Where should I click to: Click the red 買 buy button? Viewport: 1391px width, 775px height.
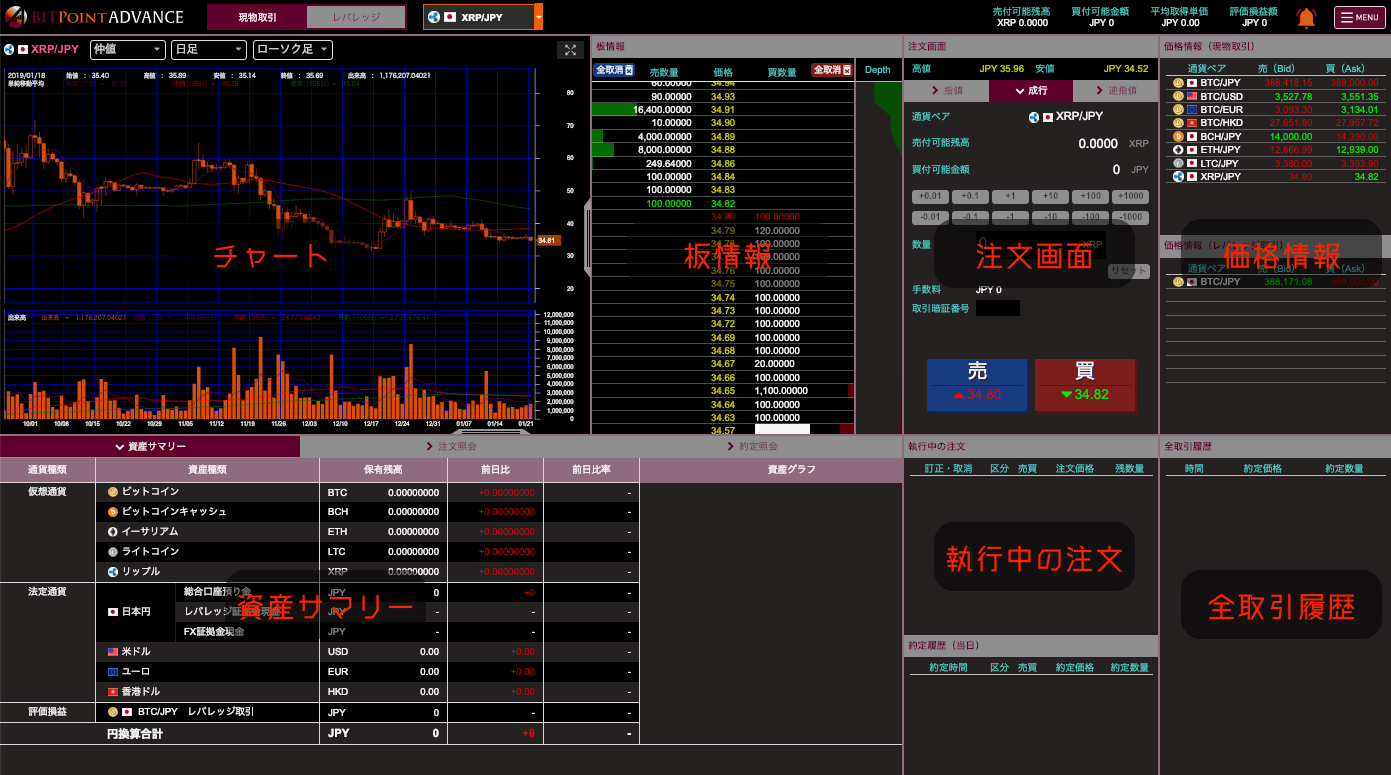tap(1085, 385)
